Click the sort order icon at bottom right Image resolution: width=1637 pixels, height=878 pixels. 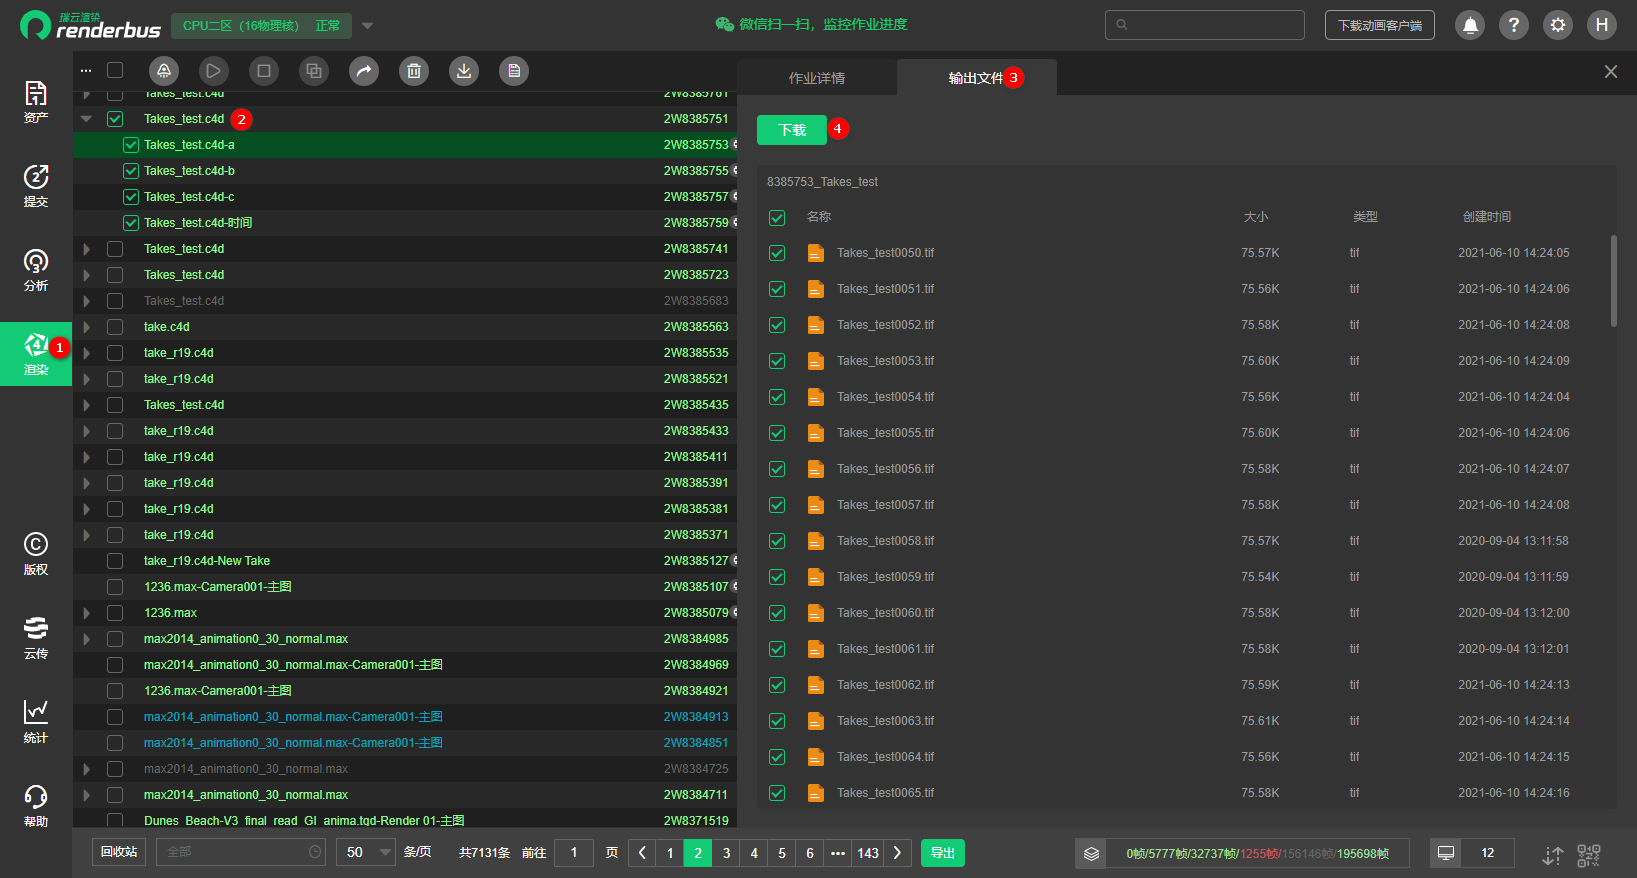(x=1552, y=855)
